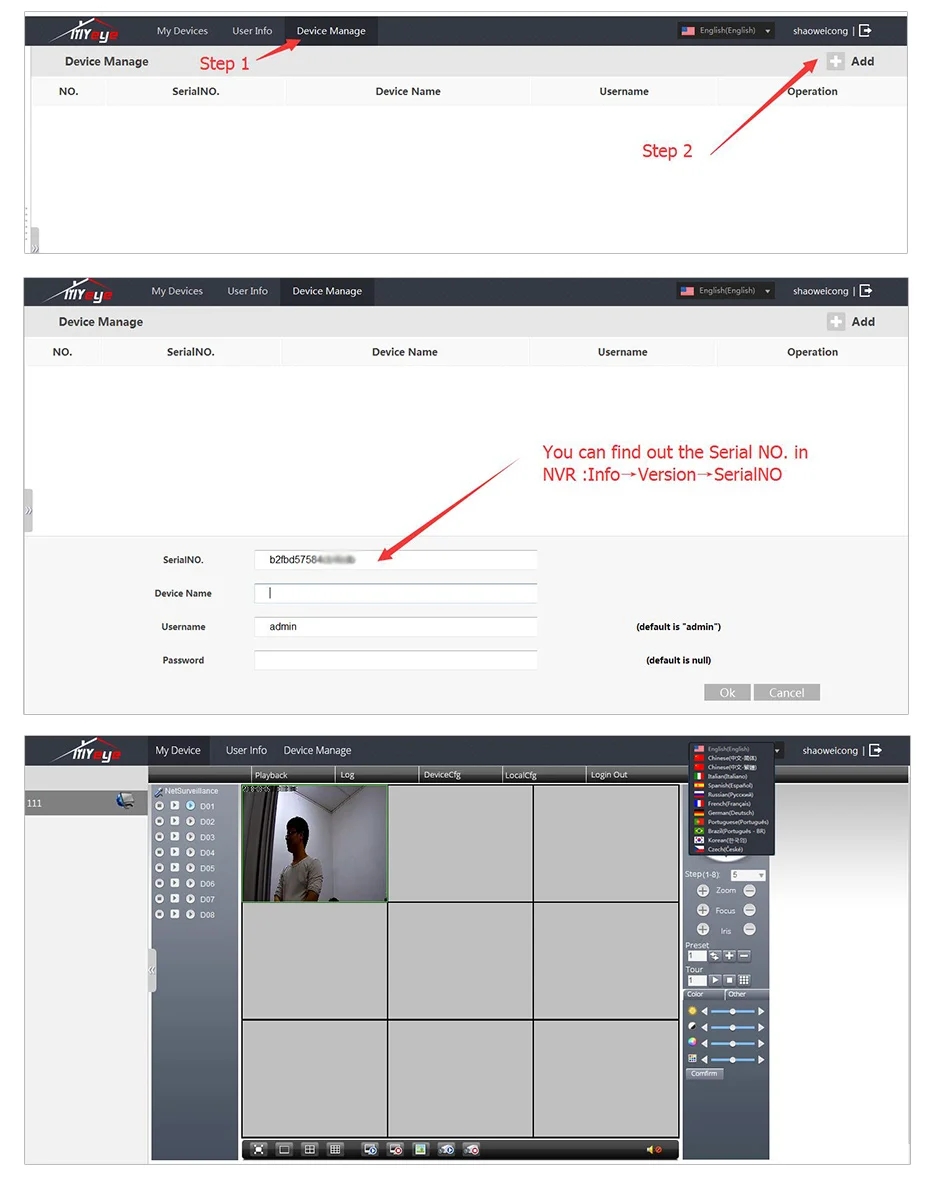Viewport: 930px width, 1185px height.
Task: Click SerialNO. input field in form
Action: (395, 560)
